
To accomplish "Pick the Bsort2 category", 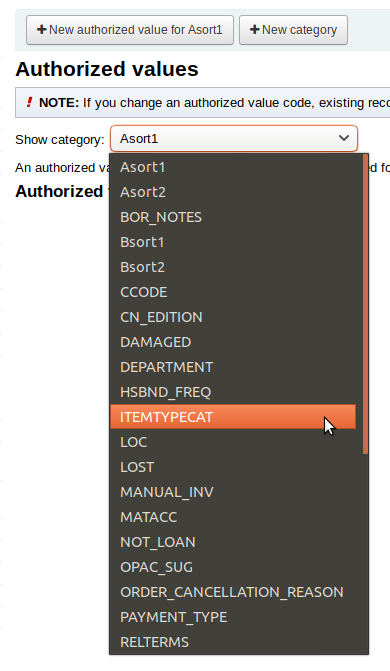I will point(233,267).
